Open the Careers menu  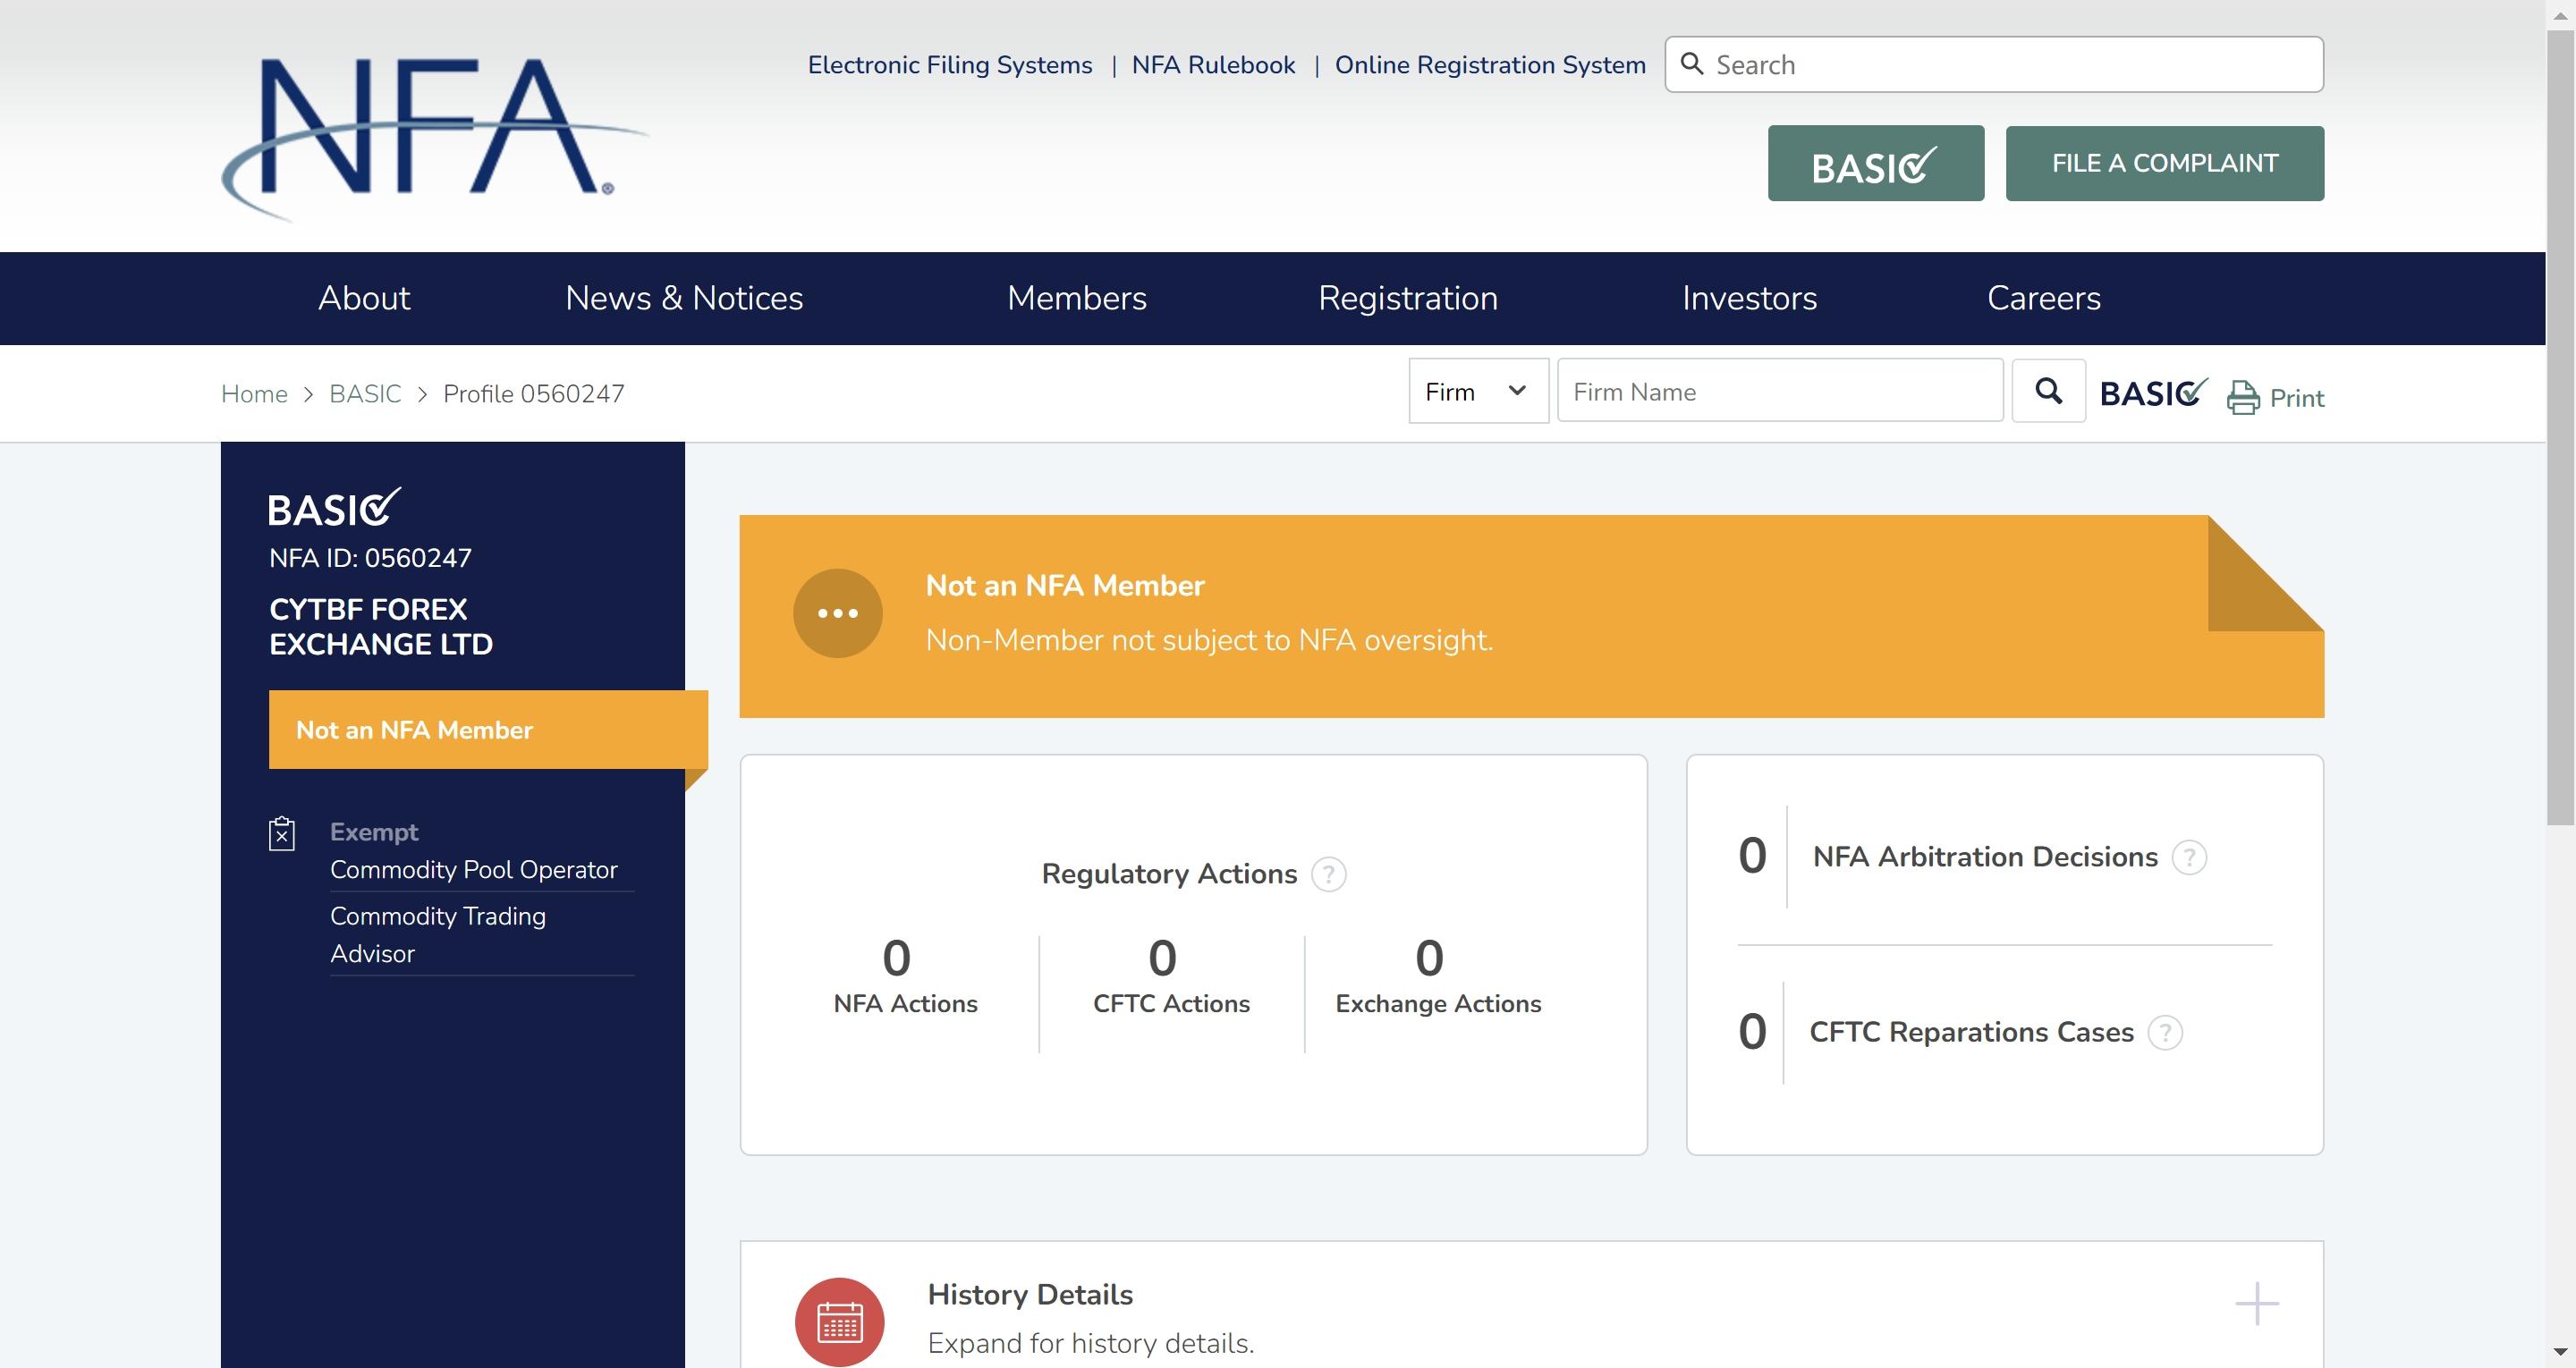pos(2043,298)
